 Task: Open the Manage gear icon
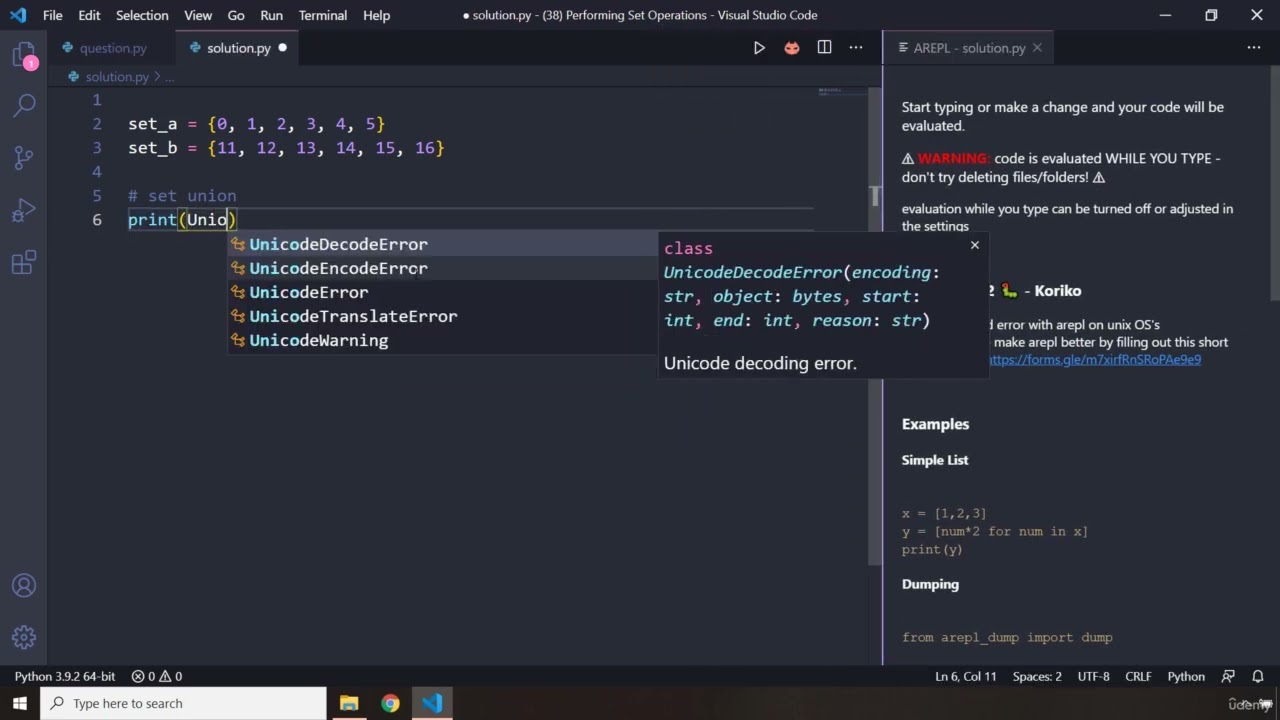(24, 637)
